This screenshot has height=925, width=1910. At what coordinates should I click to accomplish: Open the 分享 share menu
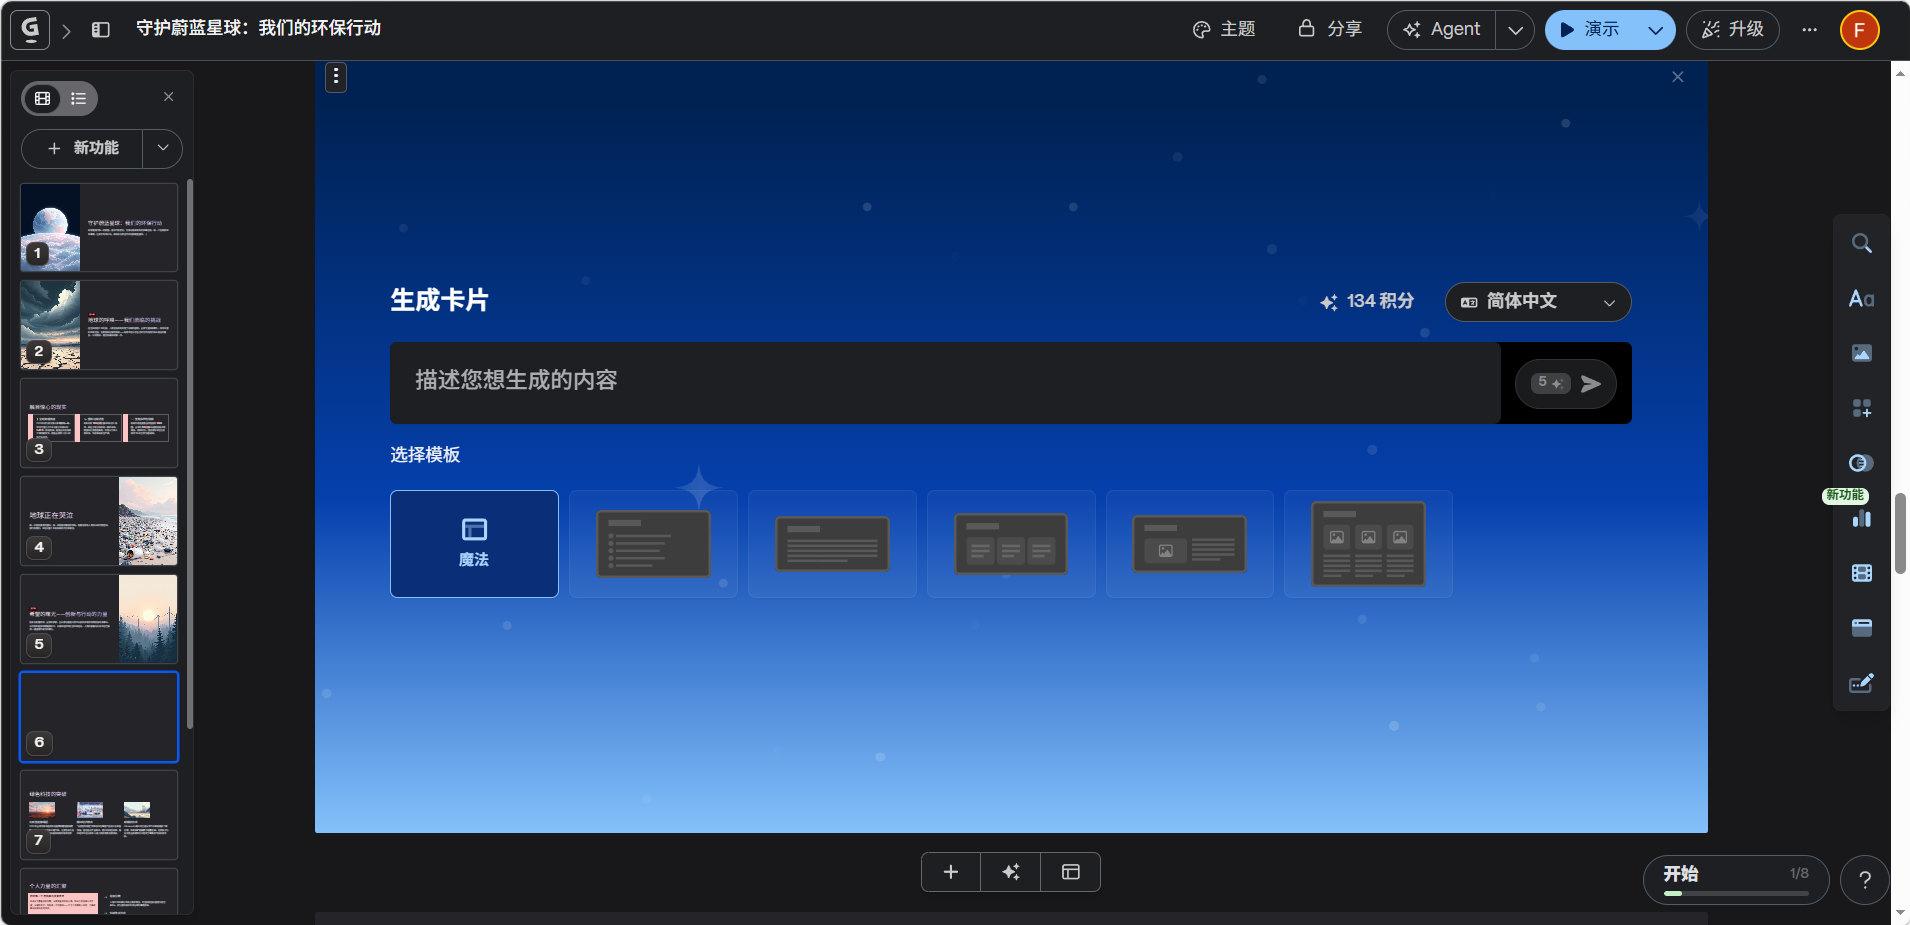1330,30
